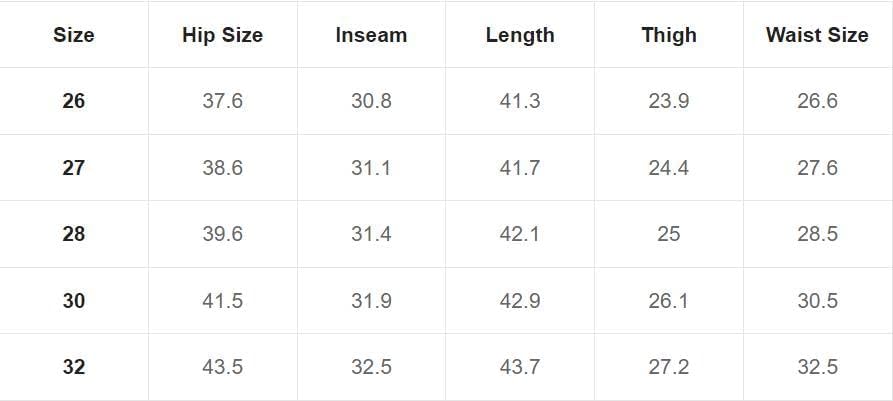Click inseam value 31.1
Image resolution: width=893 pixels, height=401 pixels.
pos(371,168)
